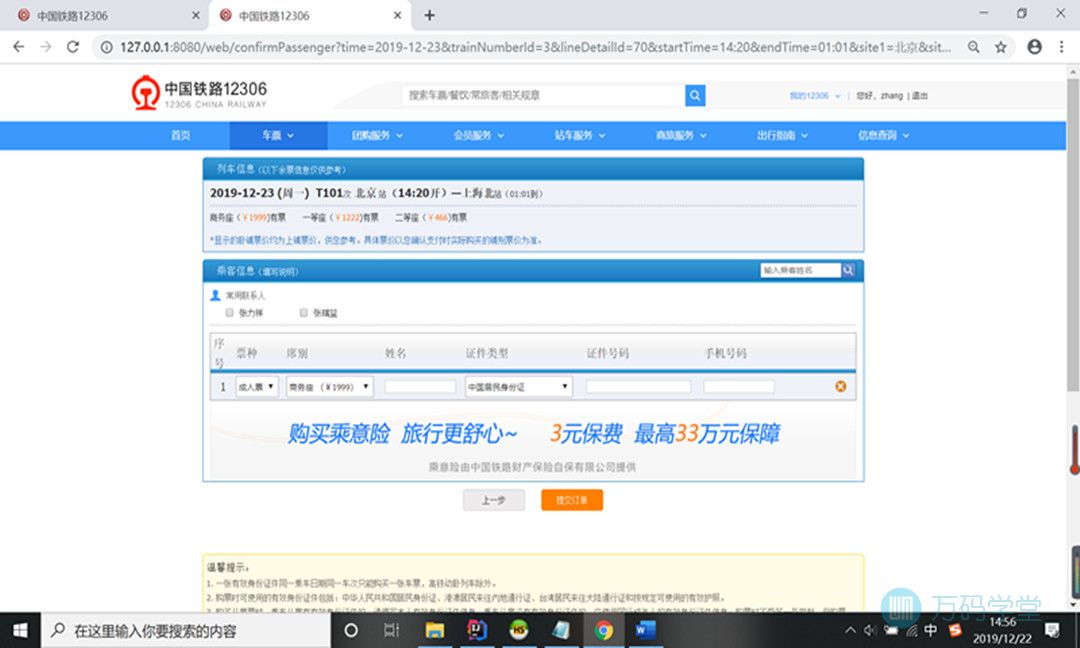Click the blue site search magnifier button
The image size is (1080, 648).
pos(695,95)
